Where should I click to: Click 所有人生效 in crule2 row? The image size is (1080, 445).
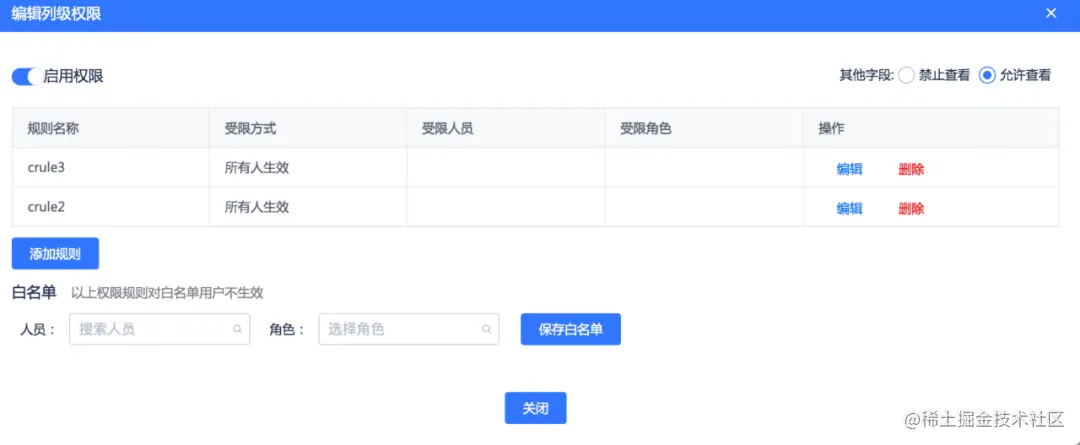click(x=256, y=207)
